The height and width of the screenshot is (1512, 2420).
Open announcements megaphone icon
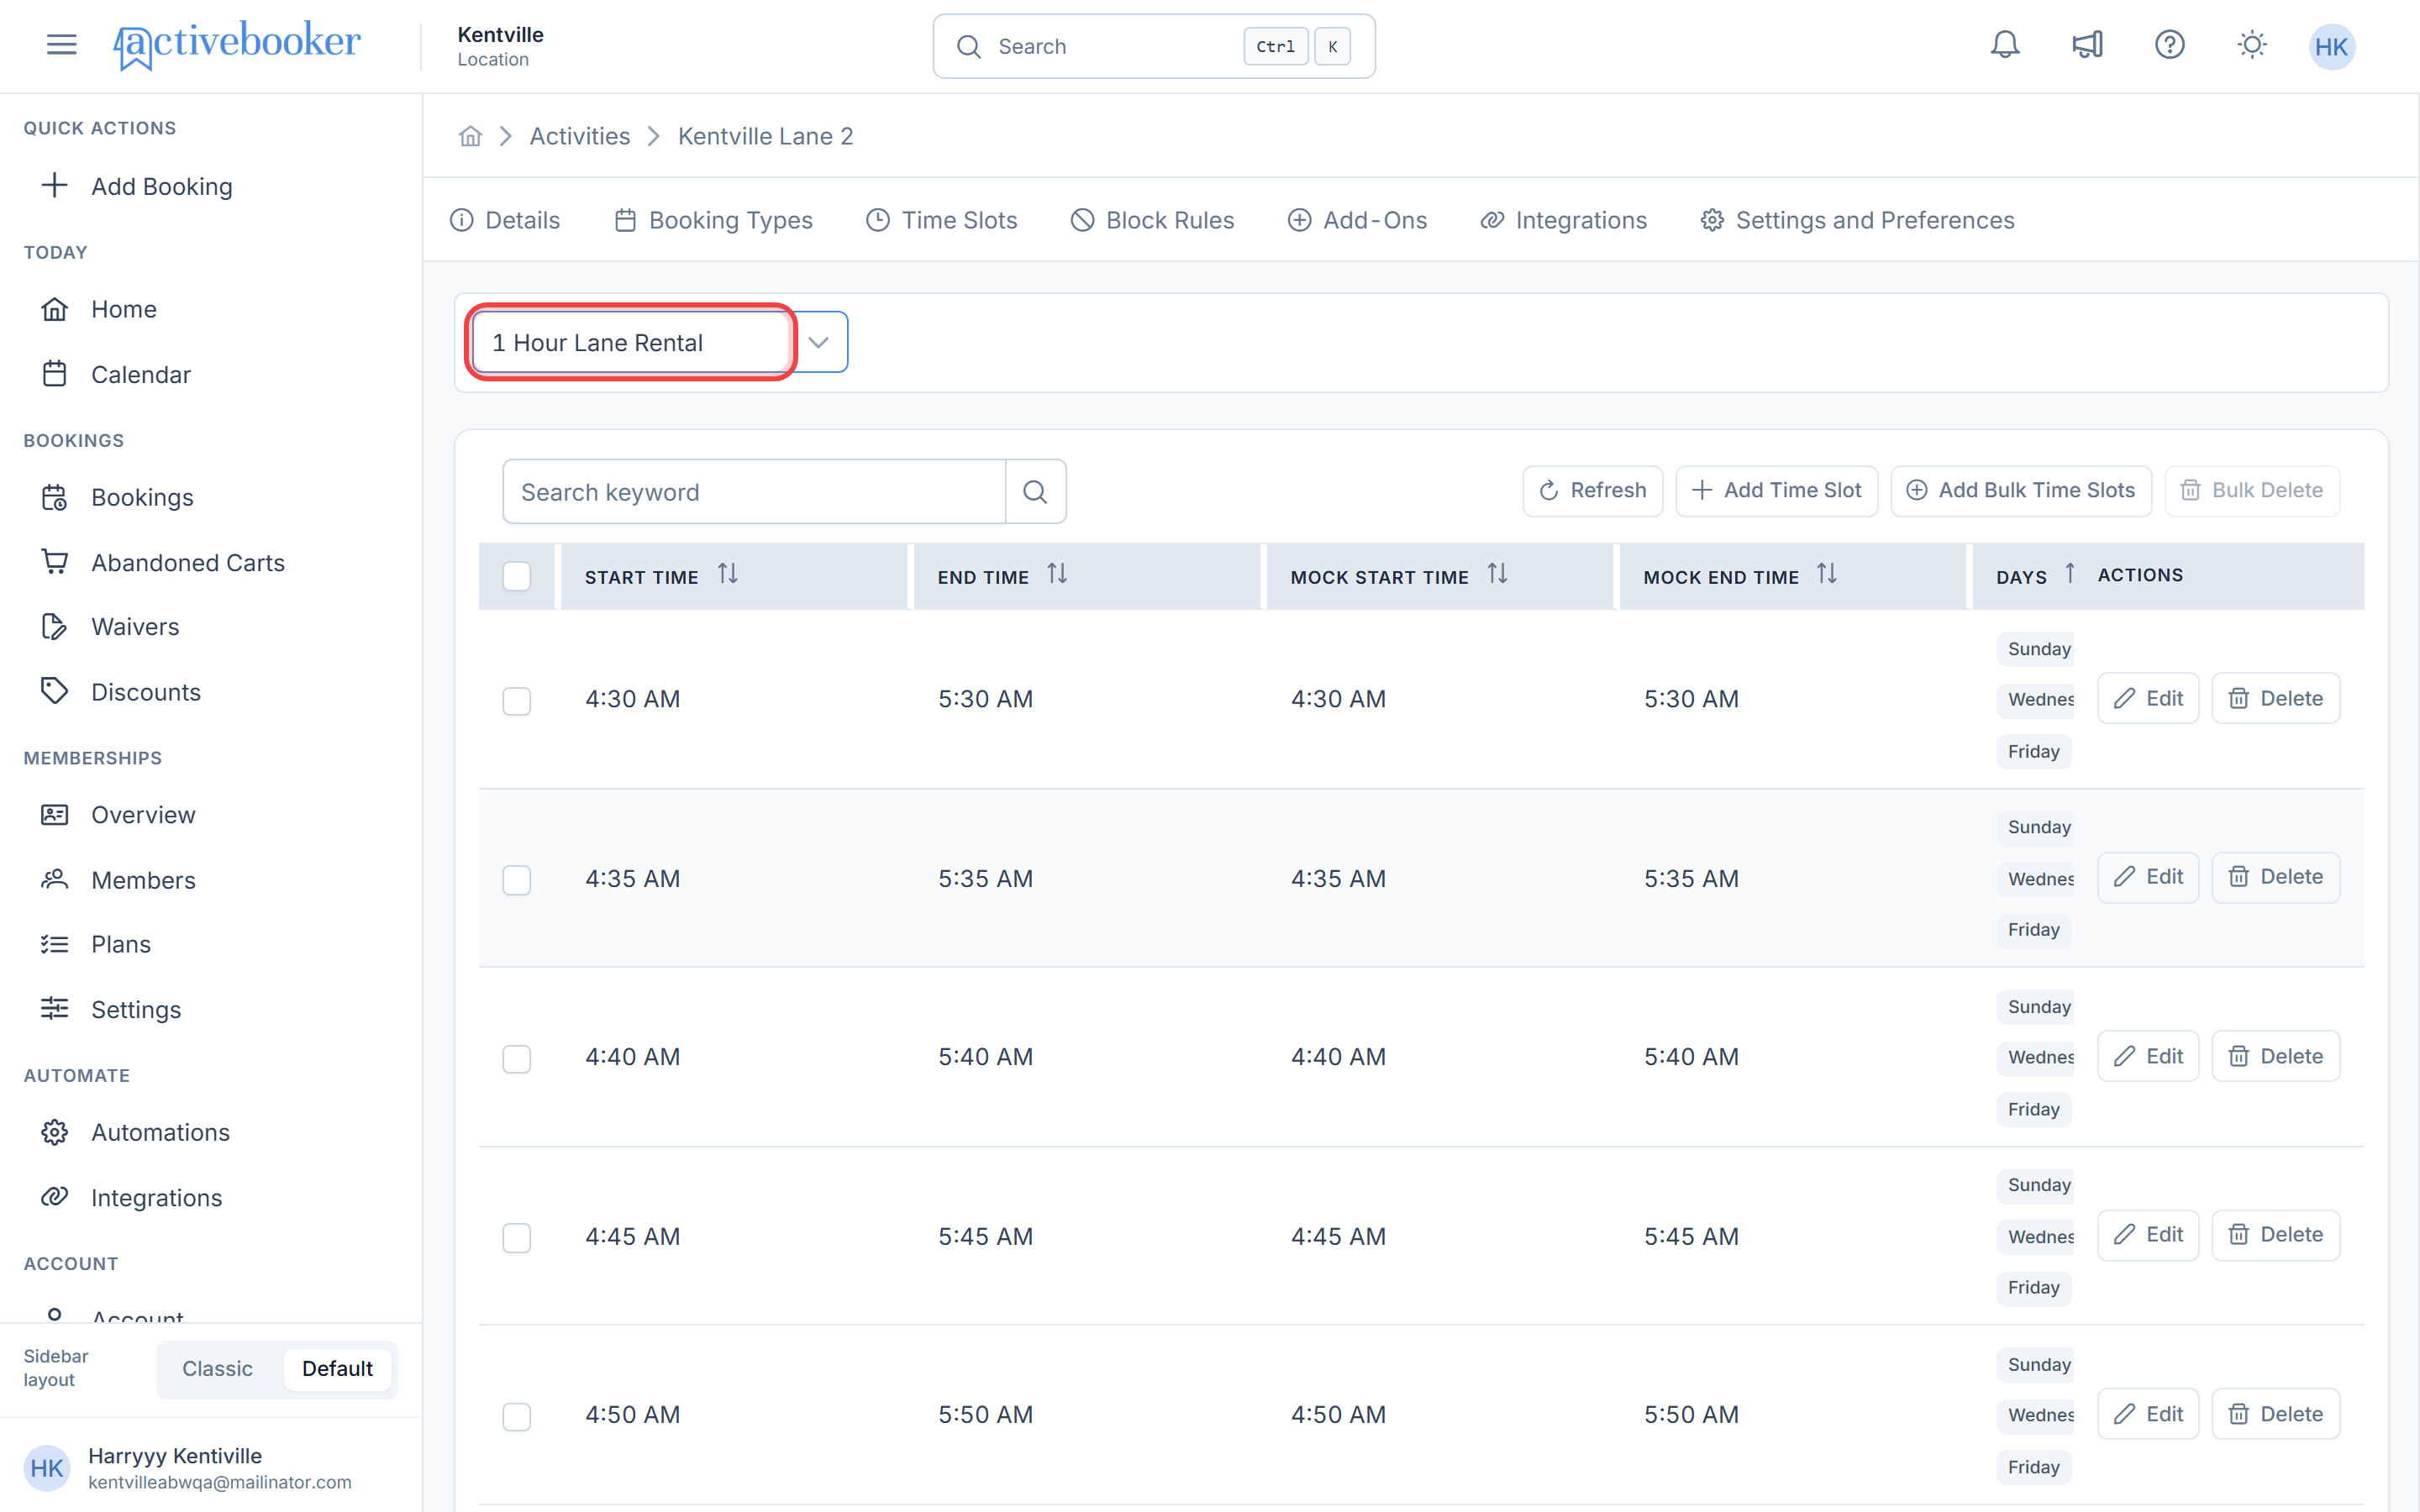coord(2087,45)
